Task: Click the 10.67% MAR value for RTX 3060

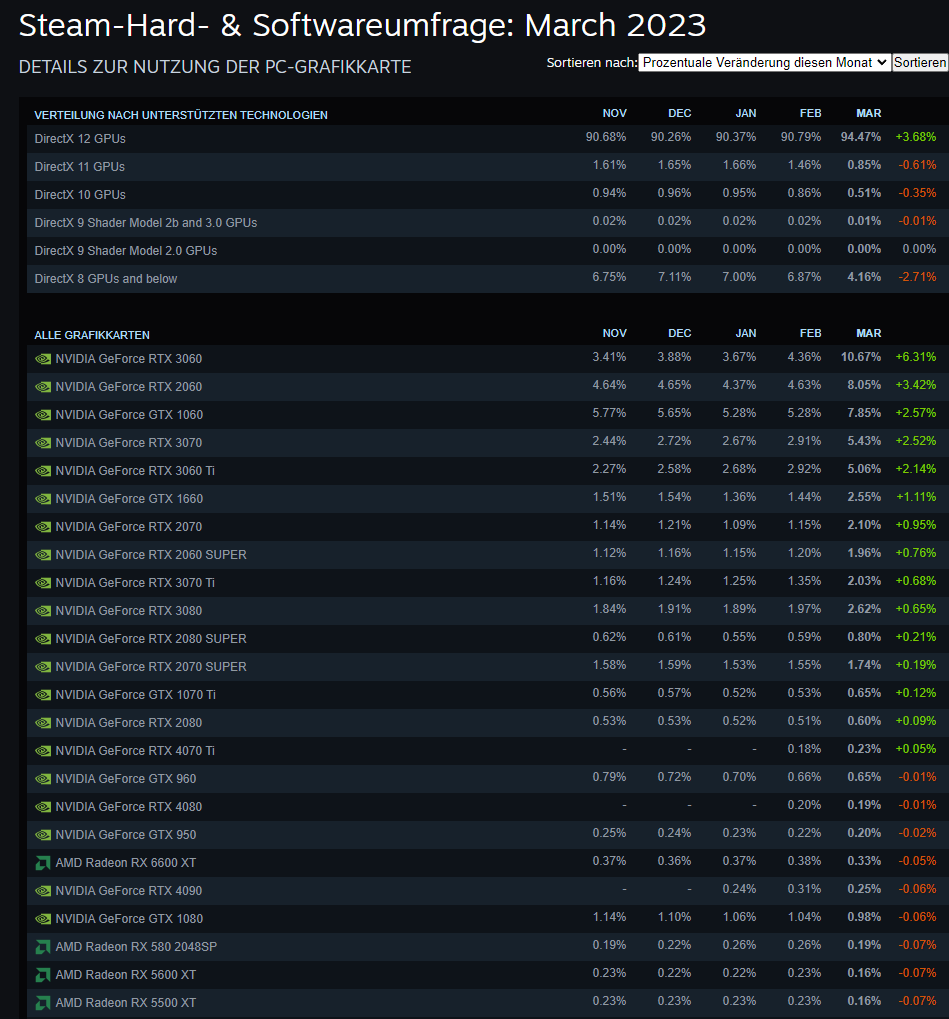Action: pos(861,357)
